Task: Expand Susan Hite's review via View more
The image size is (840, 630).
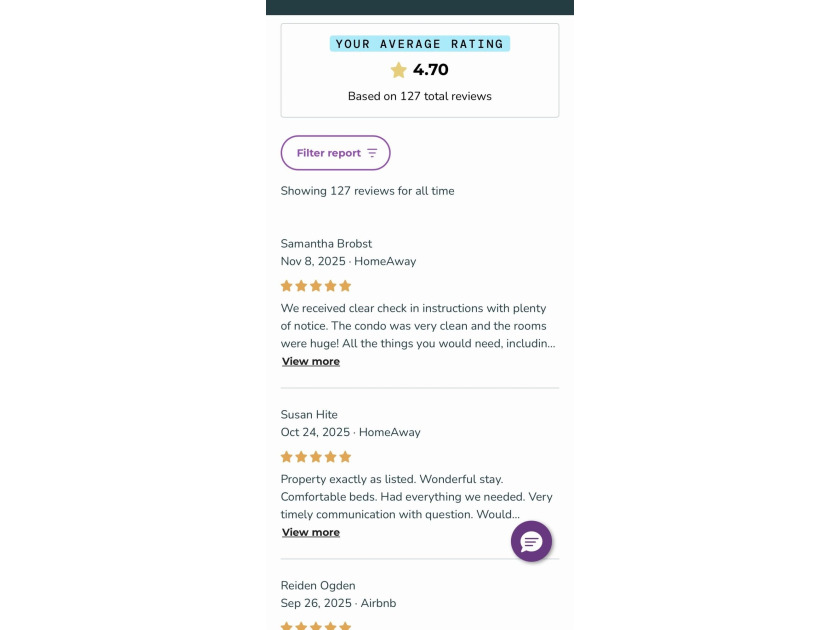Action: click(x=311, y=532)
